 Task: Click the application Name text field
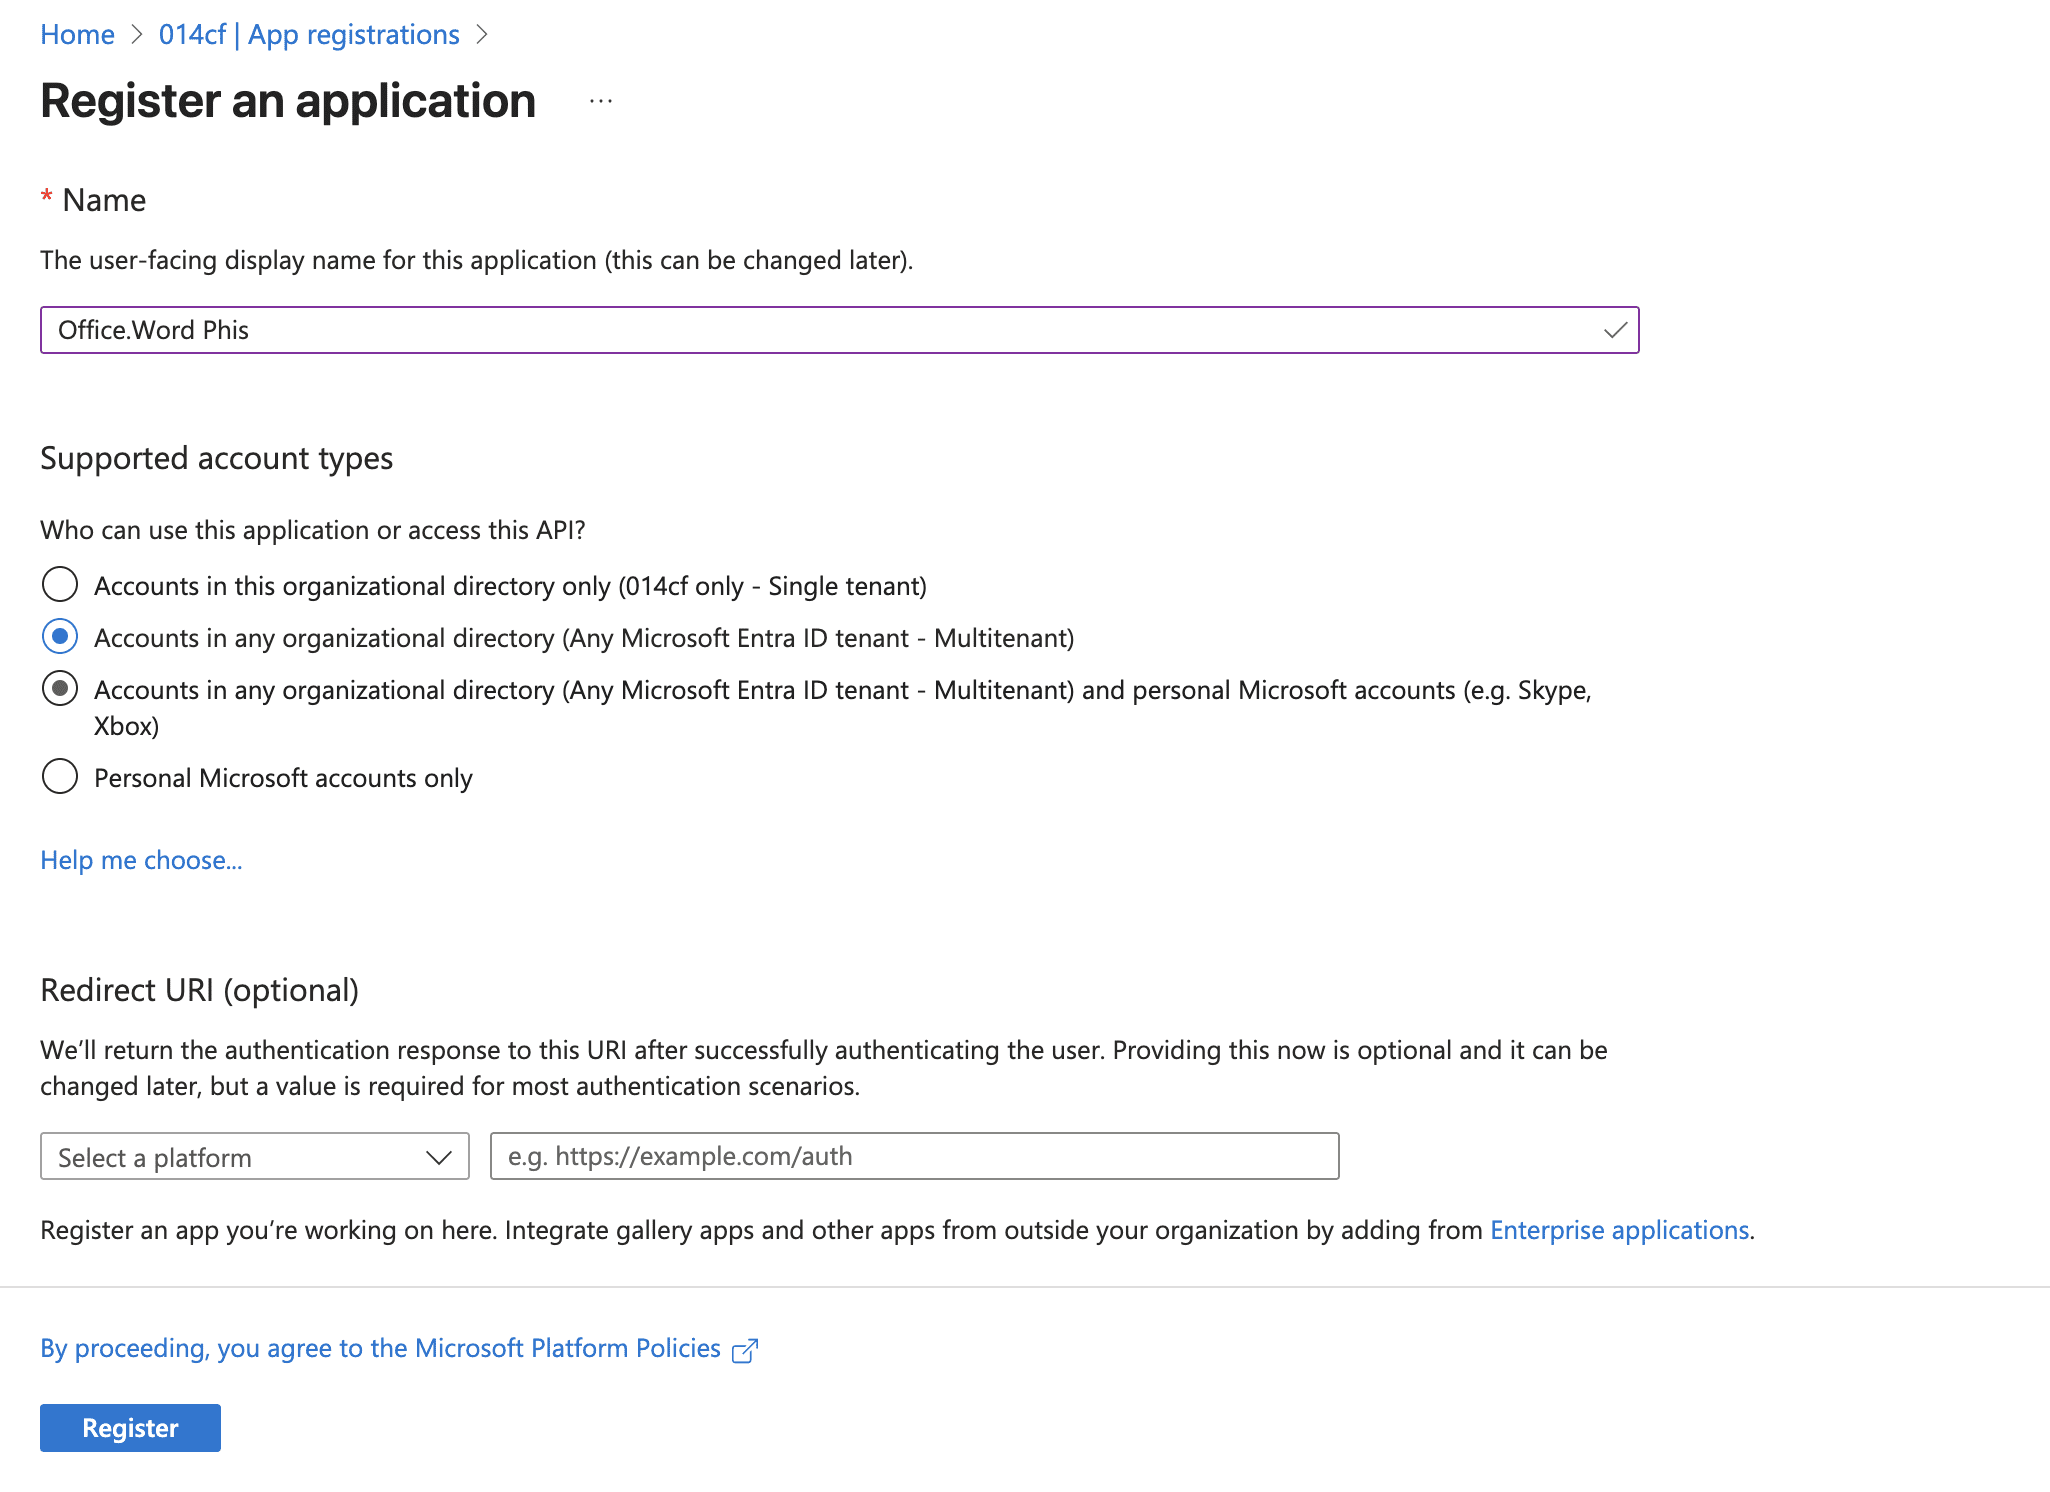(x=800, y=330)
